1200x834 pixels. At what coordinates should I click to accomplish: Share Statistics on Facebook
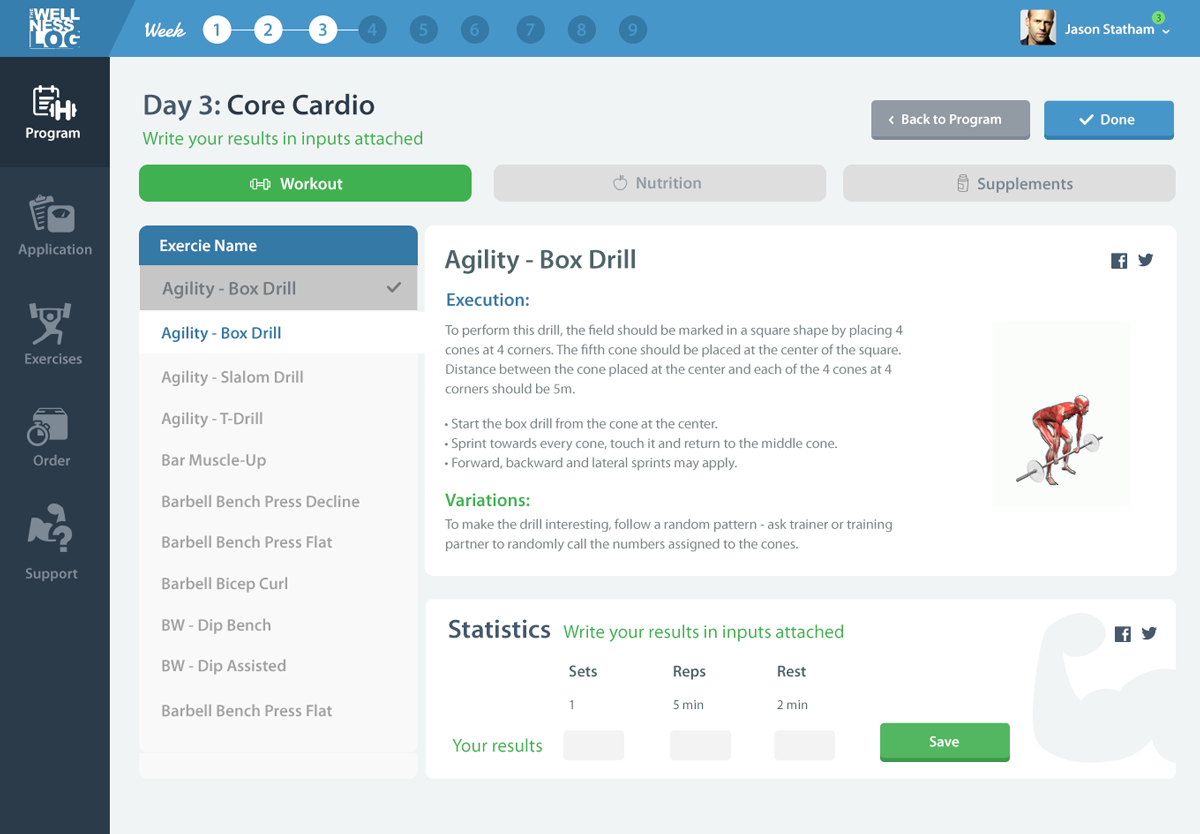1122,634
